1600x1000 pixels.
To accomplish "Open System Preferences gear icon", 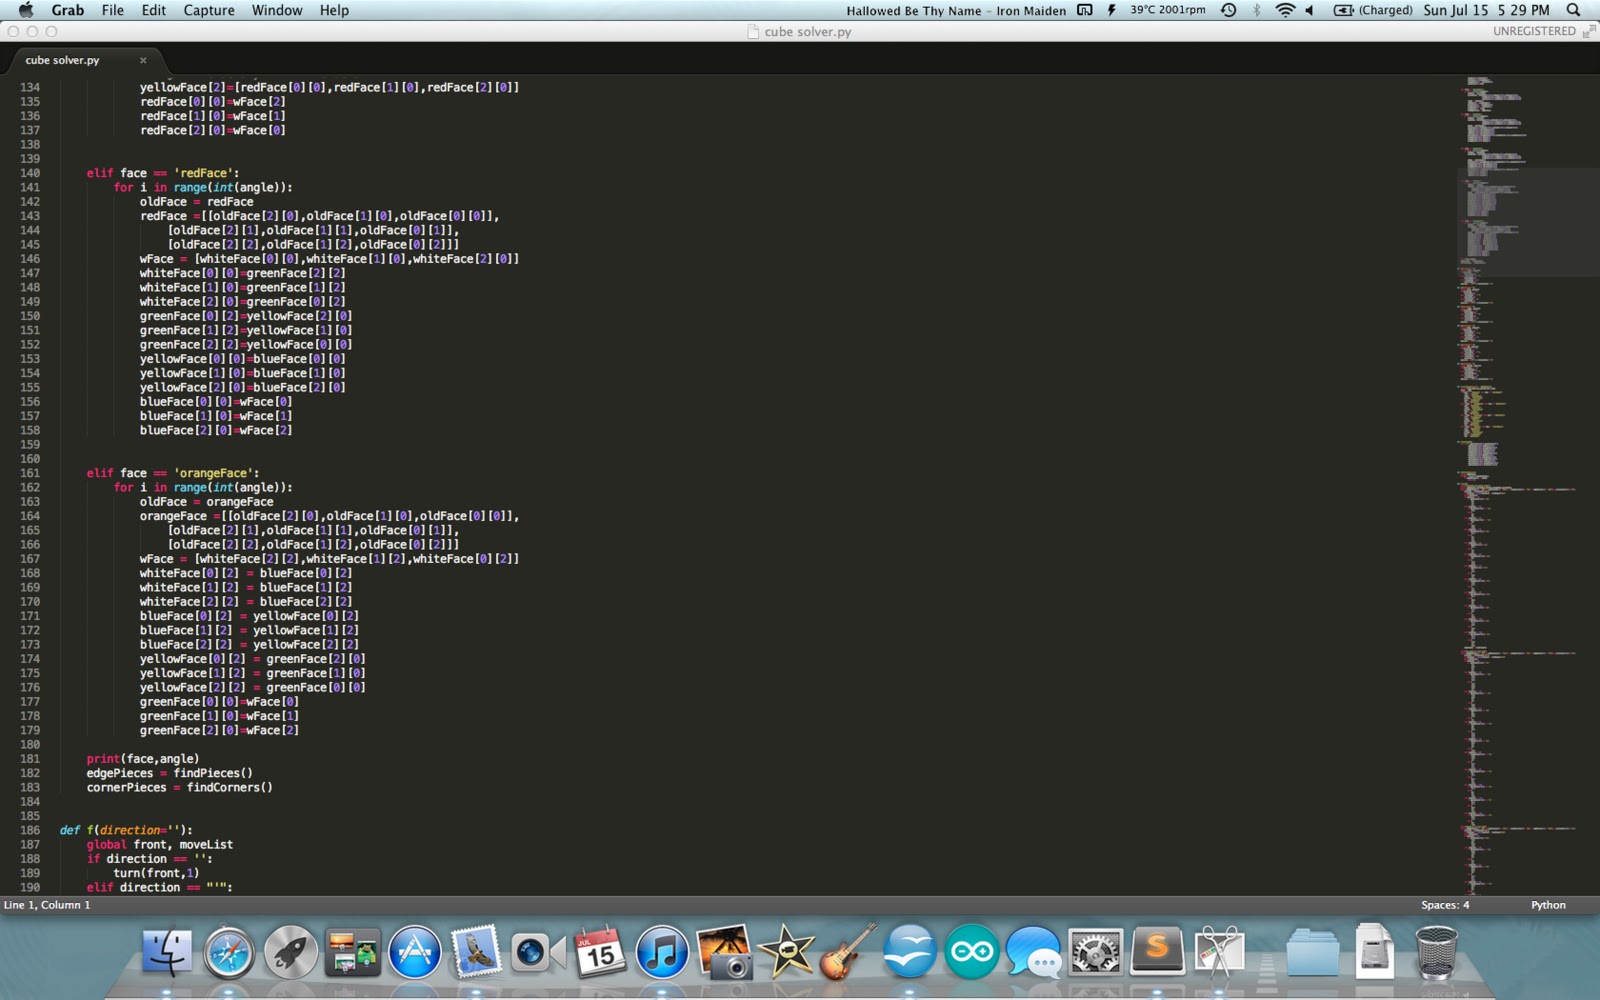I will 1095,951.
